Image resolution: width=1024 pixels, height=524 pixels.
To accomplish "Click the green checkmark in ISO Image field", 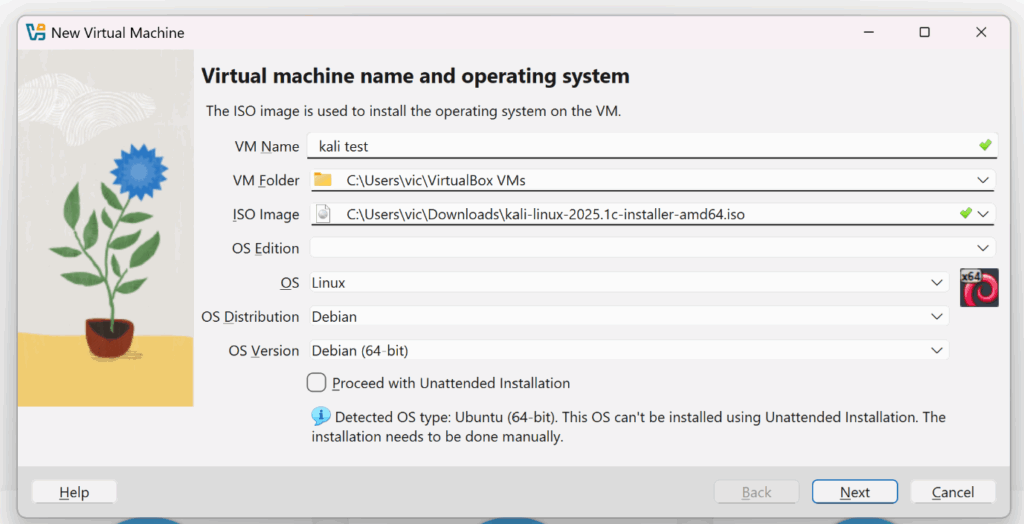I will (x=965, y=213).
